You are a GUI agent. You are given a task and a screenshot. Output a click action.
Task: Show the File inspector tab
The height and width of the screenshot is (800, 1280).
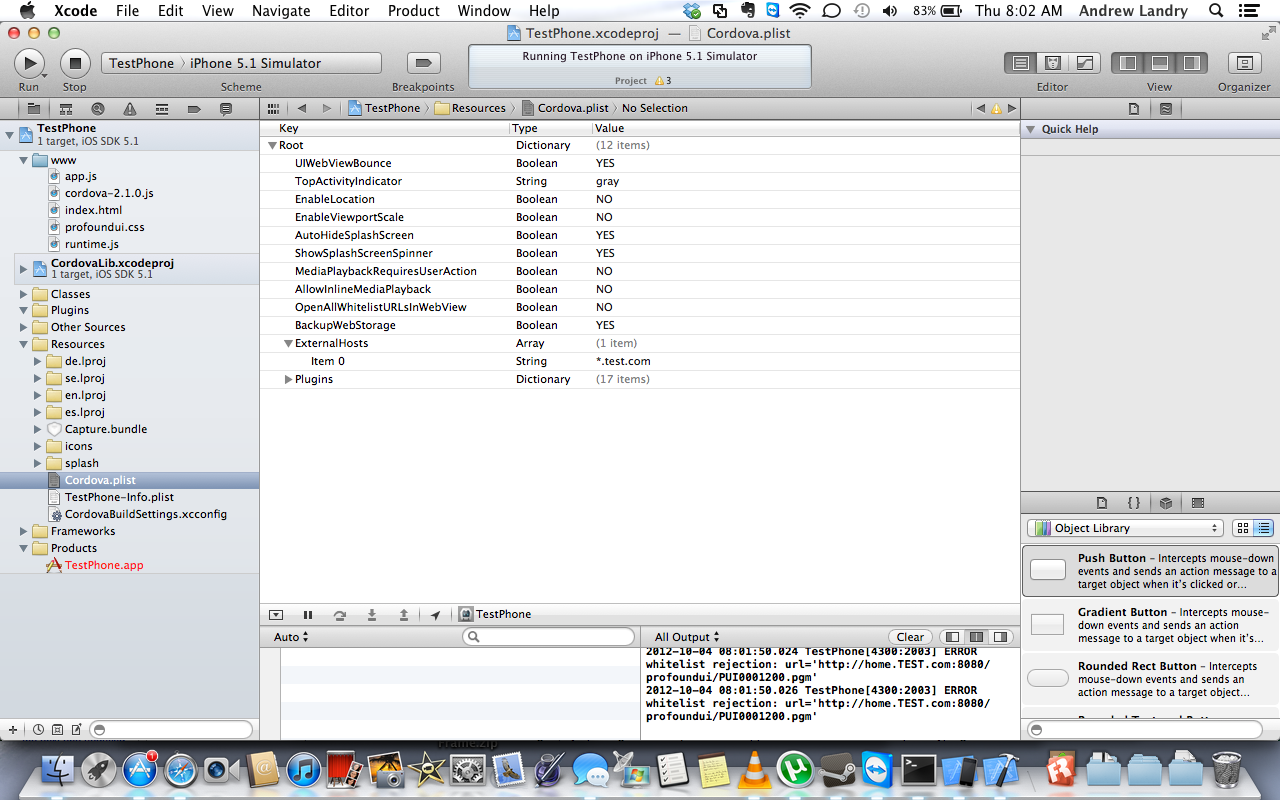pyautogui.click(x=1134, y=108)
